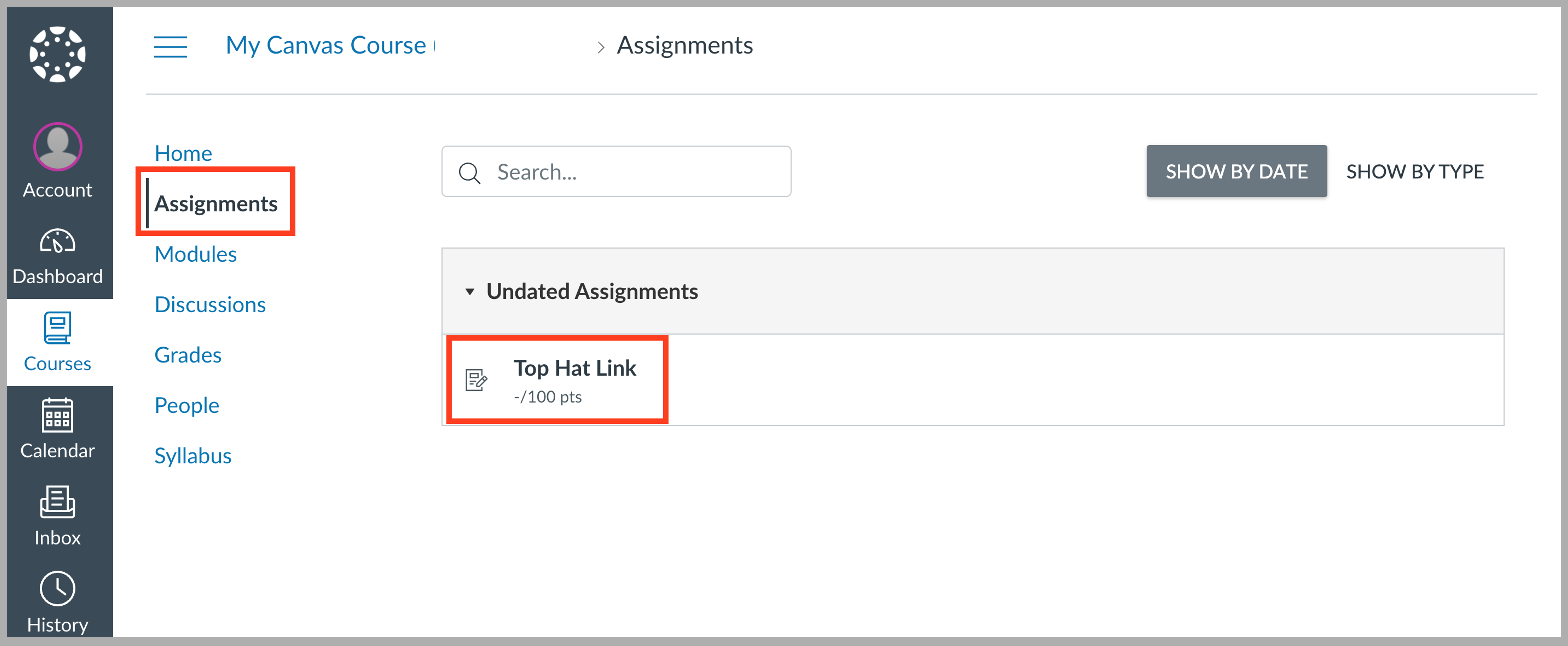Toggle the hamburger menu for the course

170,45
